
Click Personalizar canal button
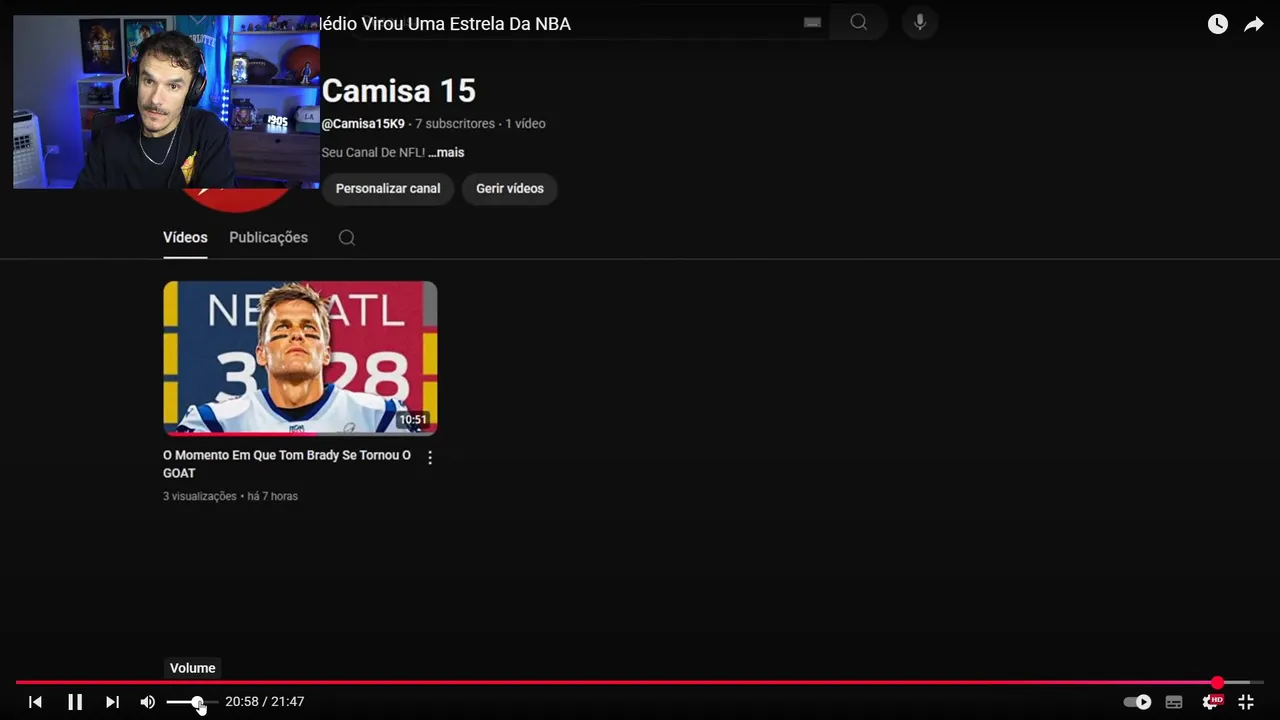coord(388,189)
